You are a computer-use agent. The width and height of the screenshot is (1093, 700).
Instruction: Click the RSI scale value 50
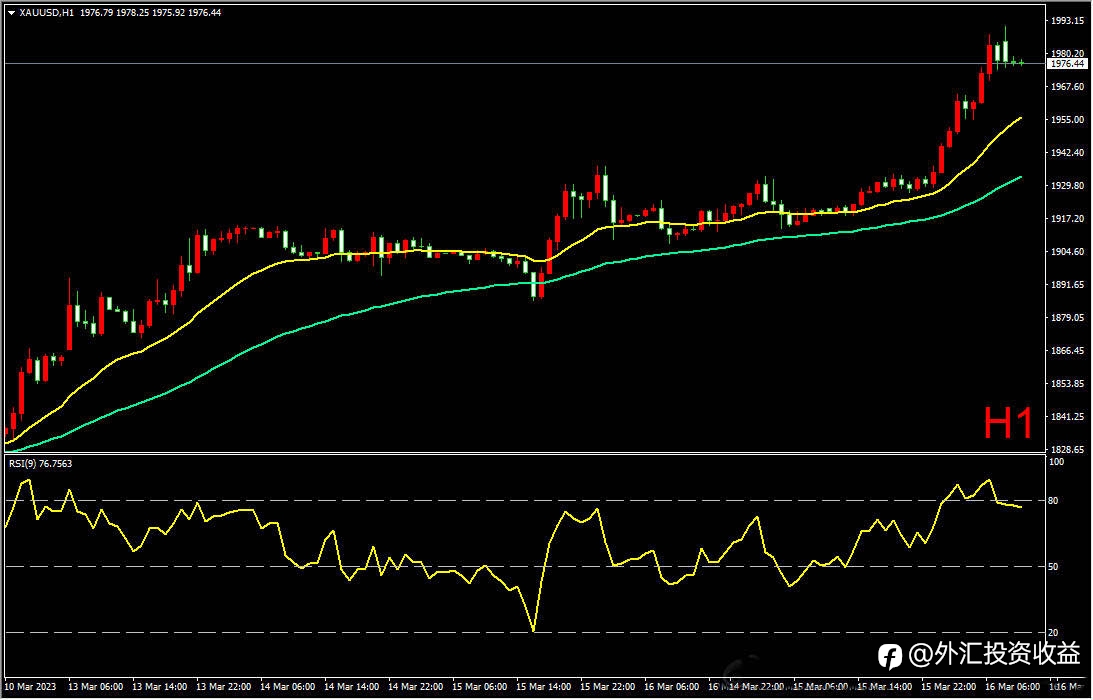point(1053,568)
